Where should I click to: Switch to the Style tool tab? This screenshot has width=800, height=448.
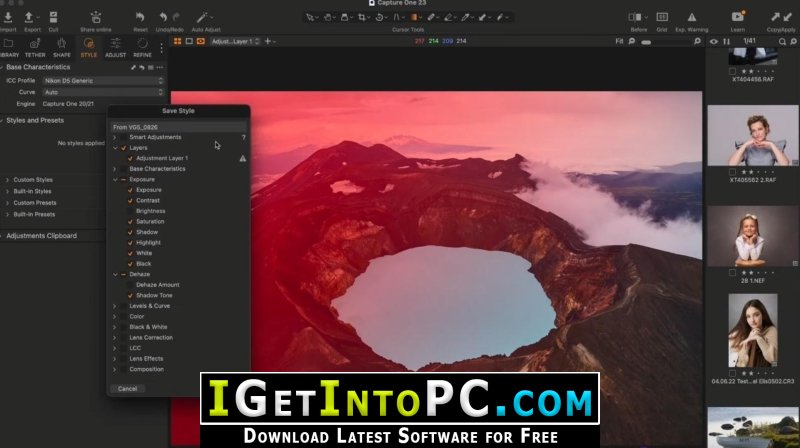89,47
